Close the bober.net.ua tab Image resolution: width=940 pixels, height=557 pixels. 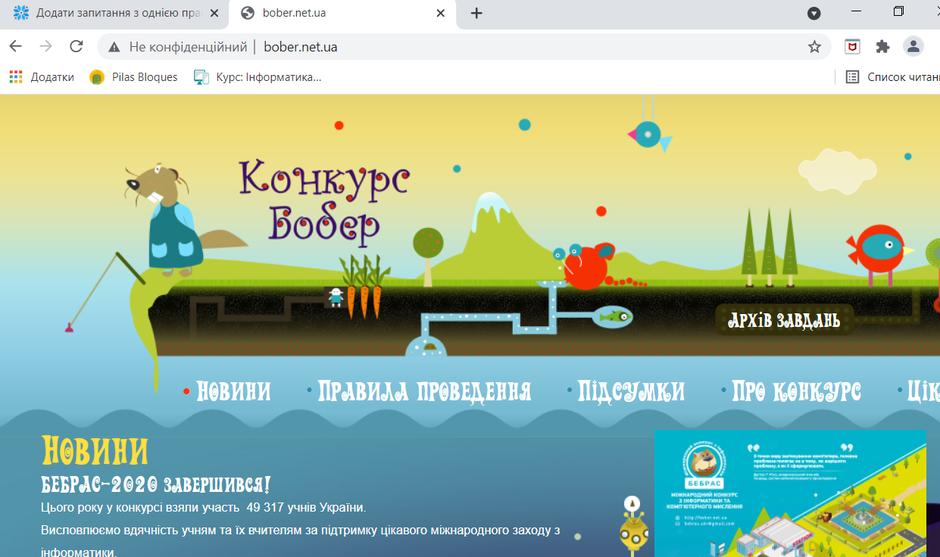point(441,13)
